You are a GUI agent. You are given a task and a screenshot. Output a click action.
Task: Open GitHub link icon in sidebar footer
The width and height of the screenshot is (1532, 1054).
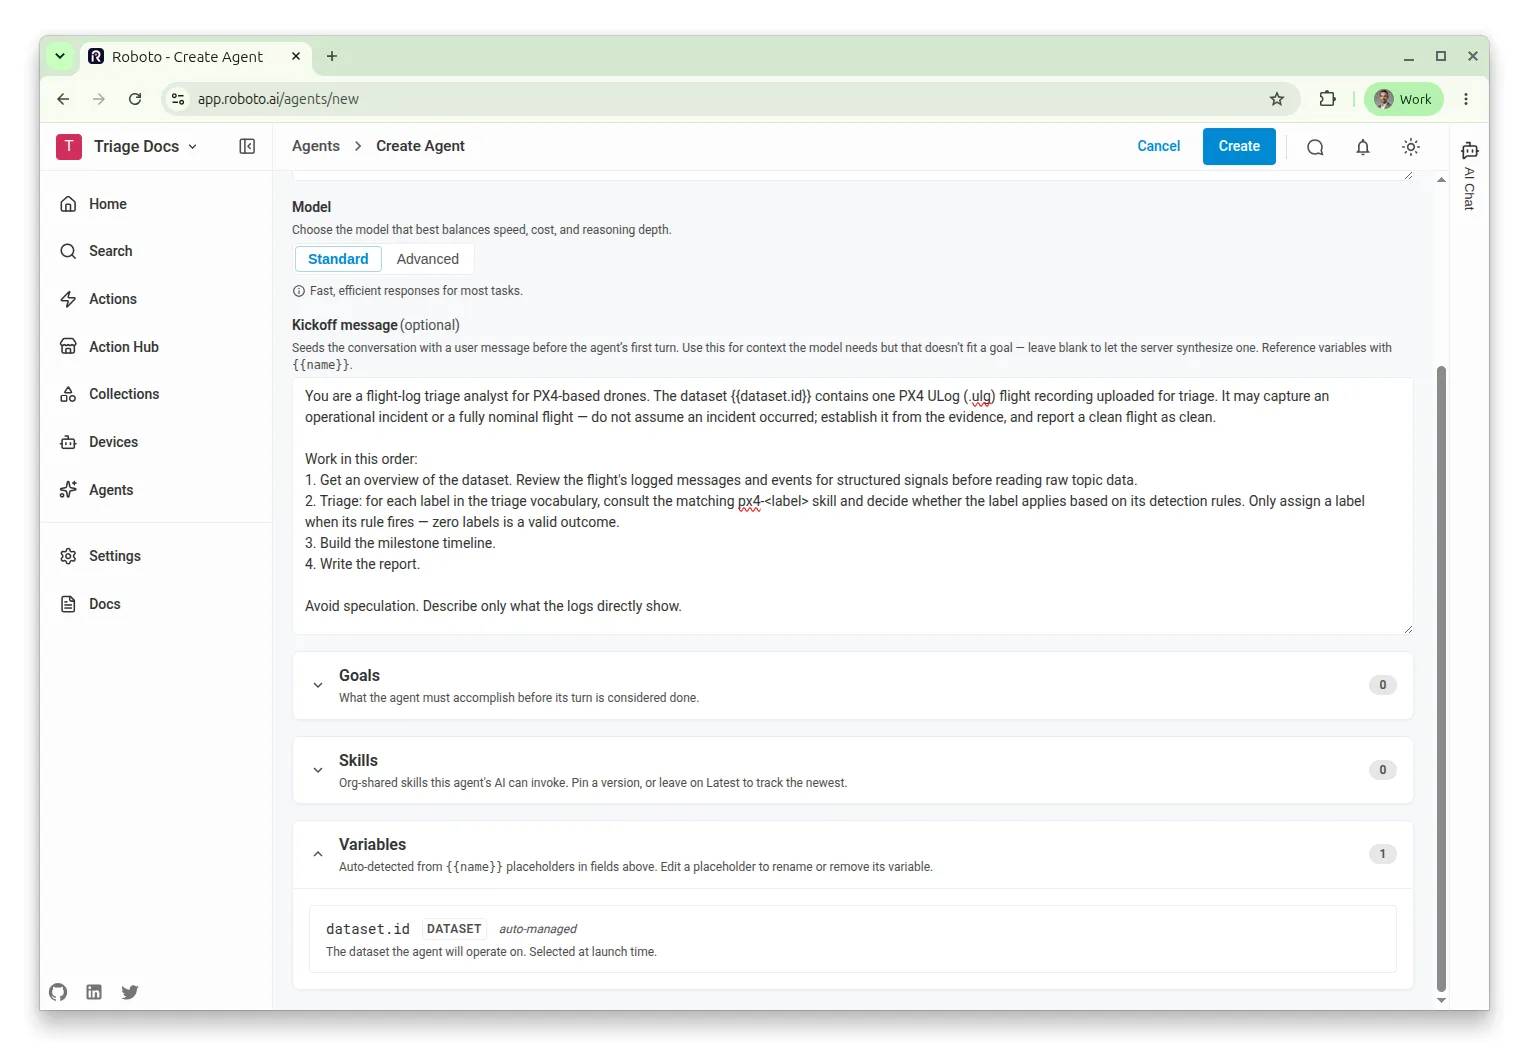[x=58, y=992]
